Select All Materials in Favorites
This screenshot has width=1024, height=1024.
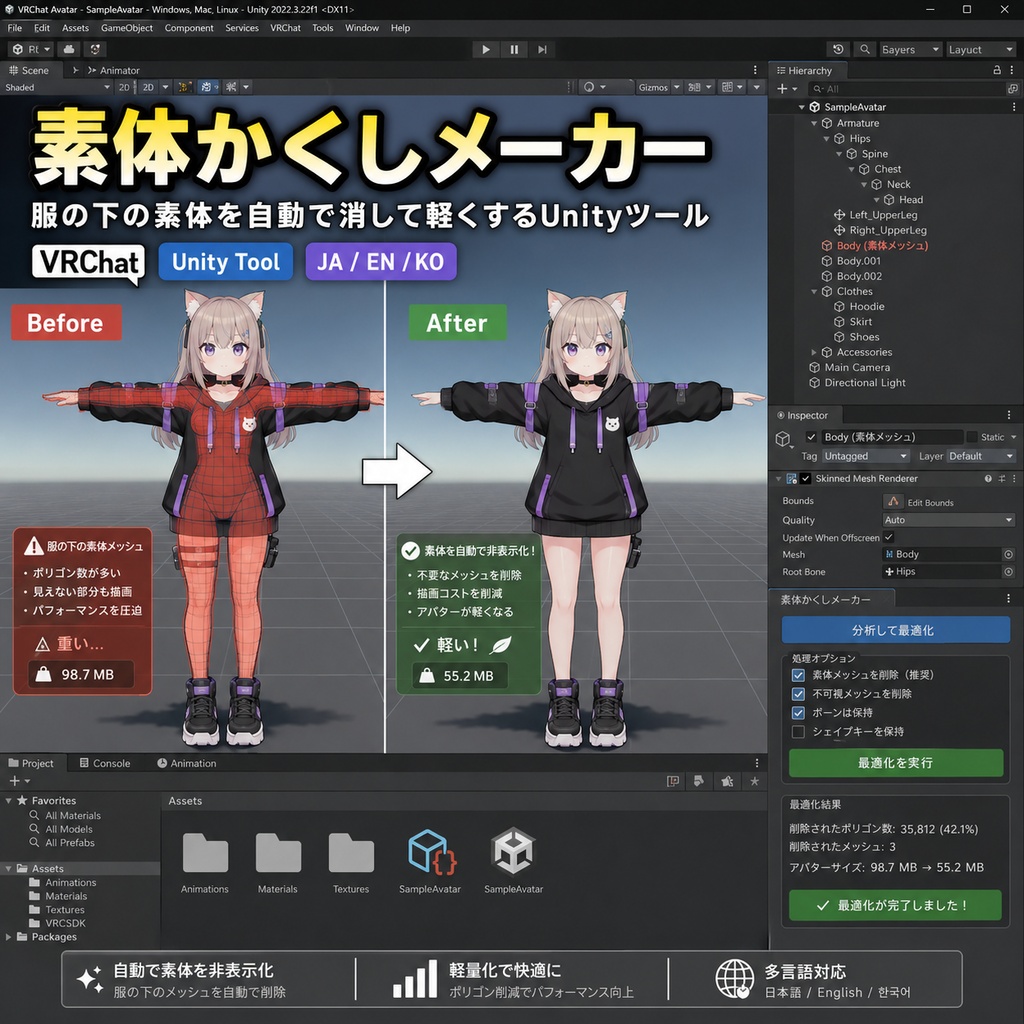click(65, 816)
